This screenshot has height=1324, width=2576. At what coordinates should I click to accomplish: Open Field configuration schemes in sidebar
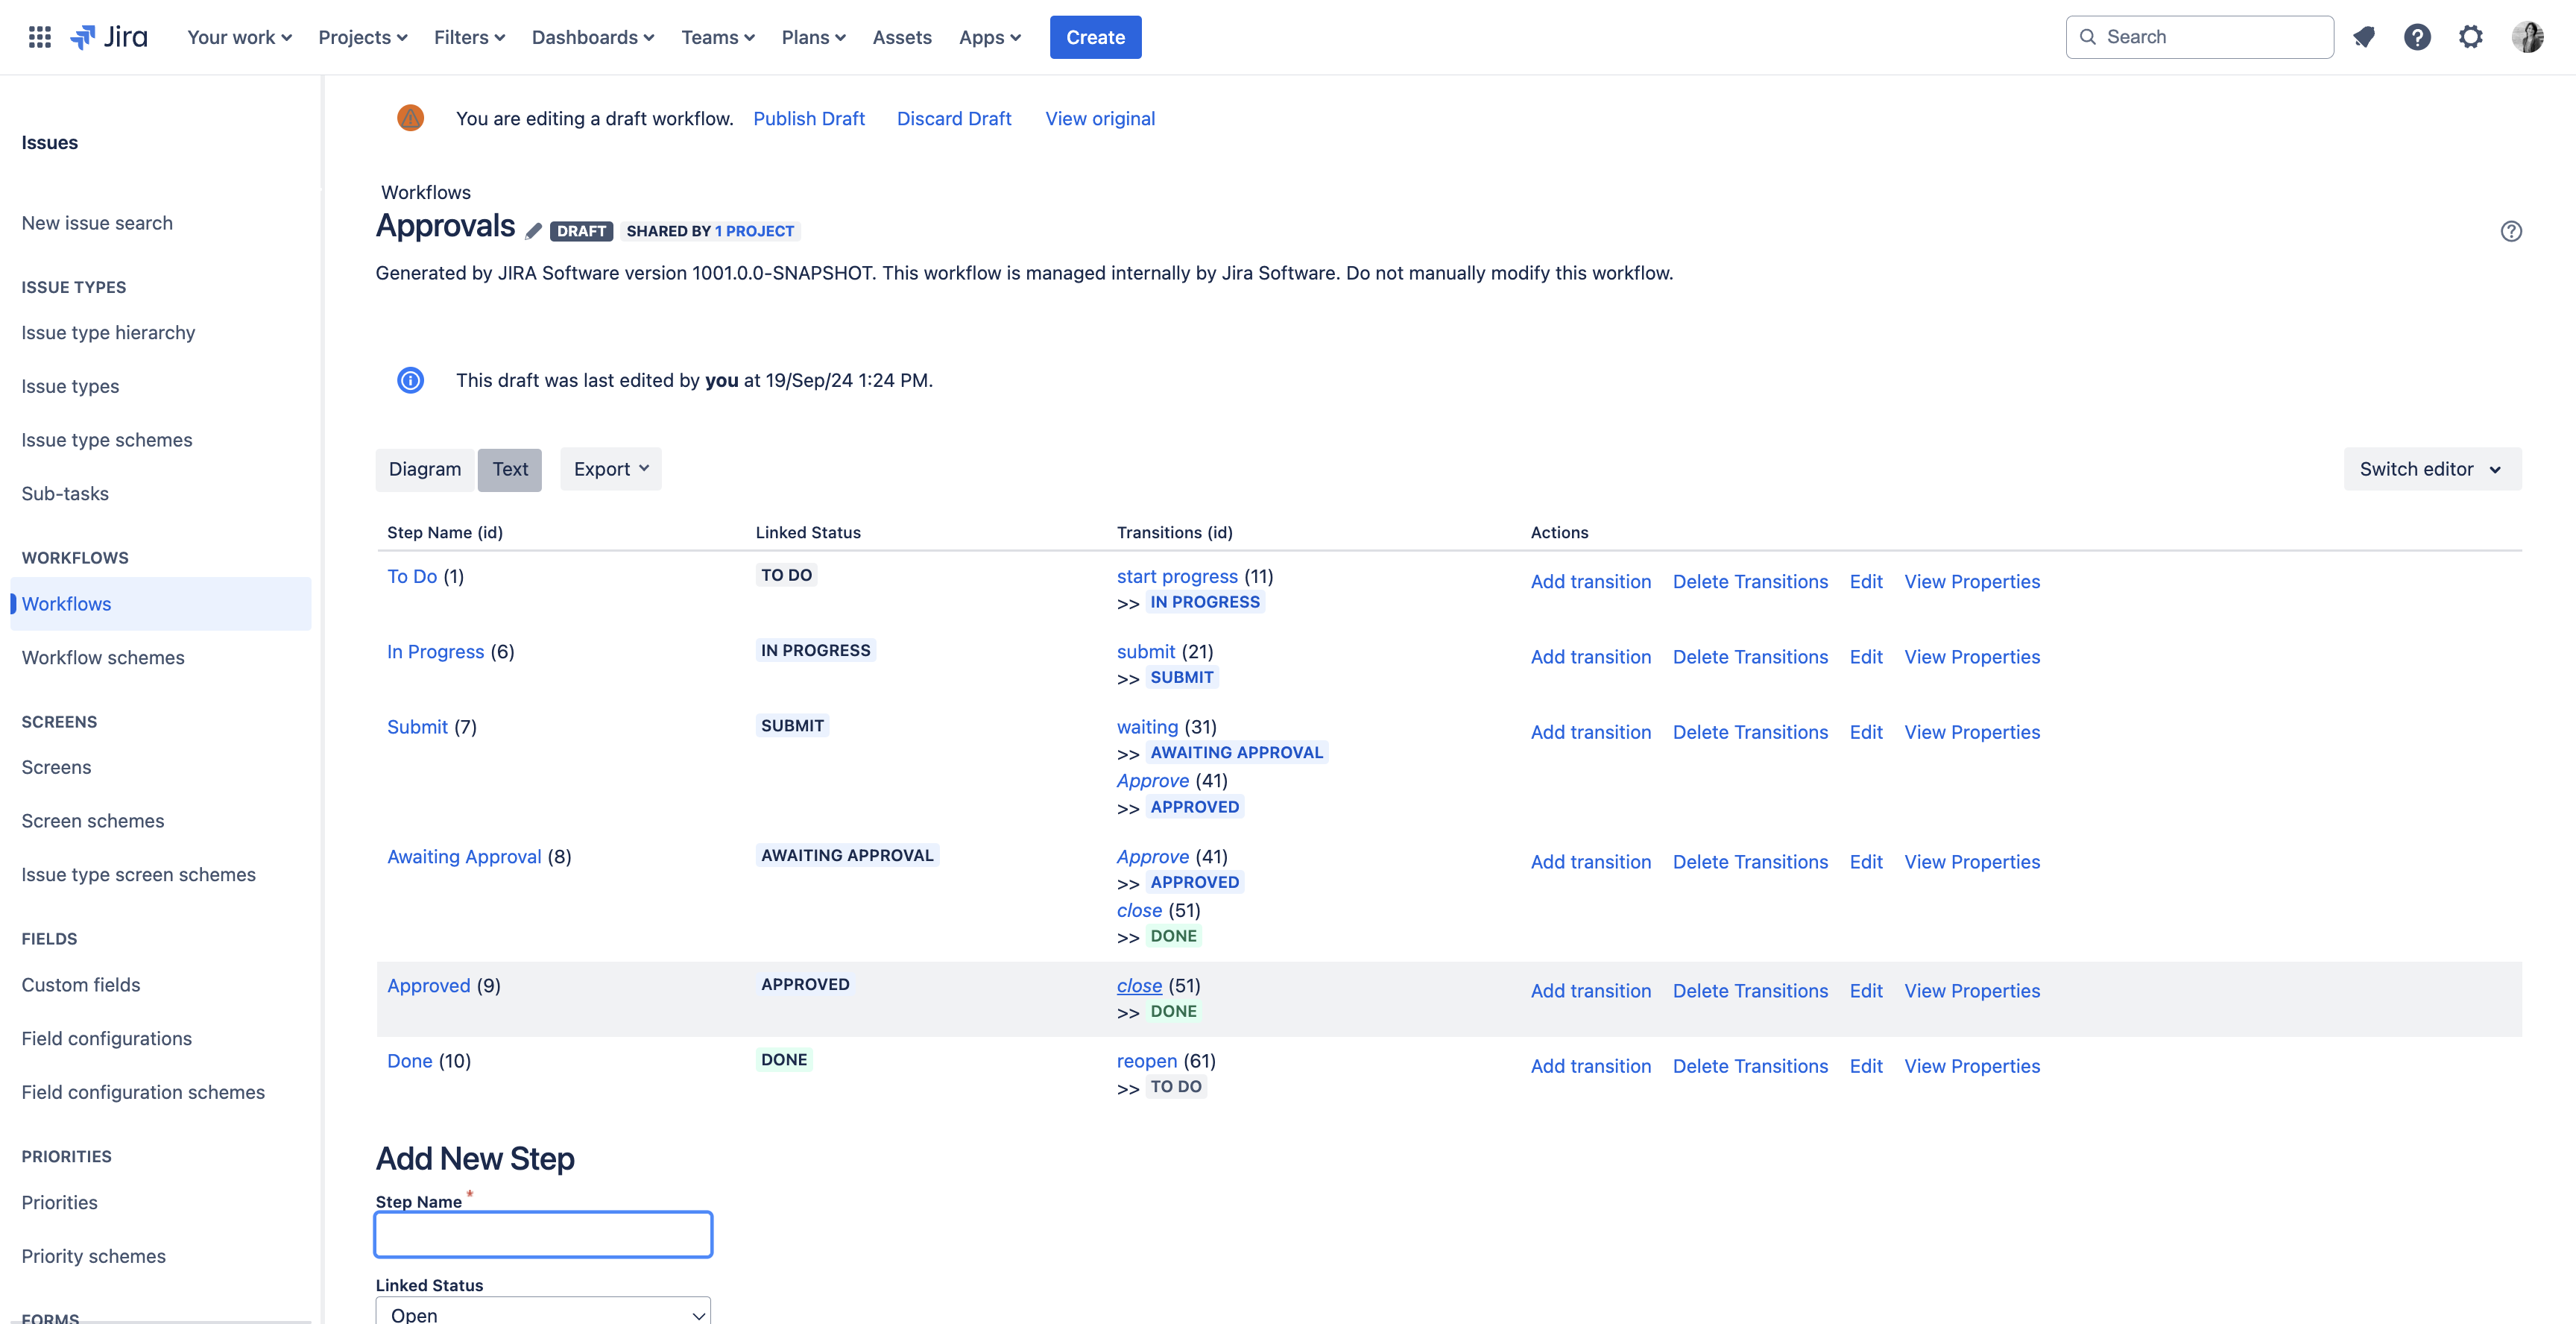coord(143,1093)
